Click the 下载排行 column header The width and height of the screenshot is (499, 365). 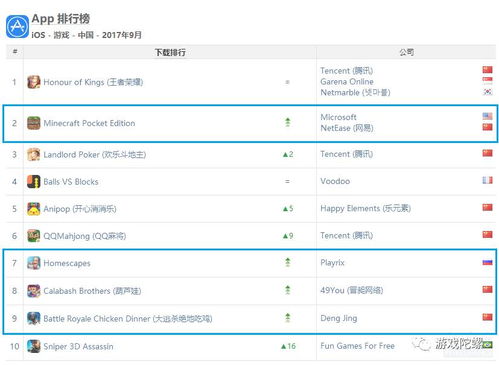(170, 52)
